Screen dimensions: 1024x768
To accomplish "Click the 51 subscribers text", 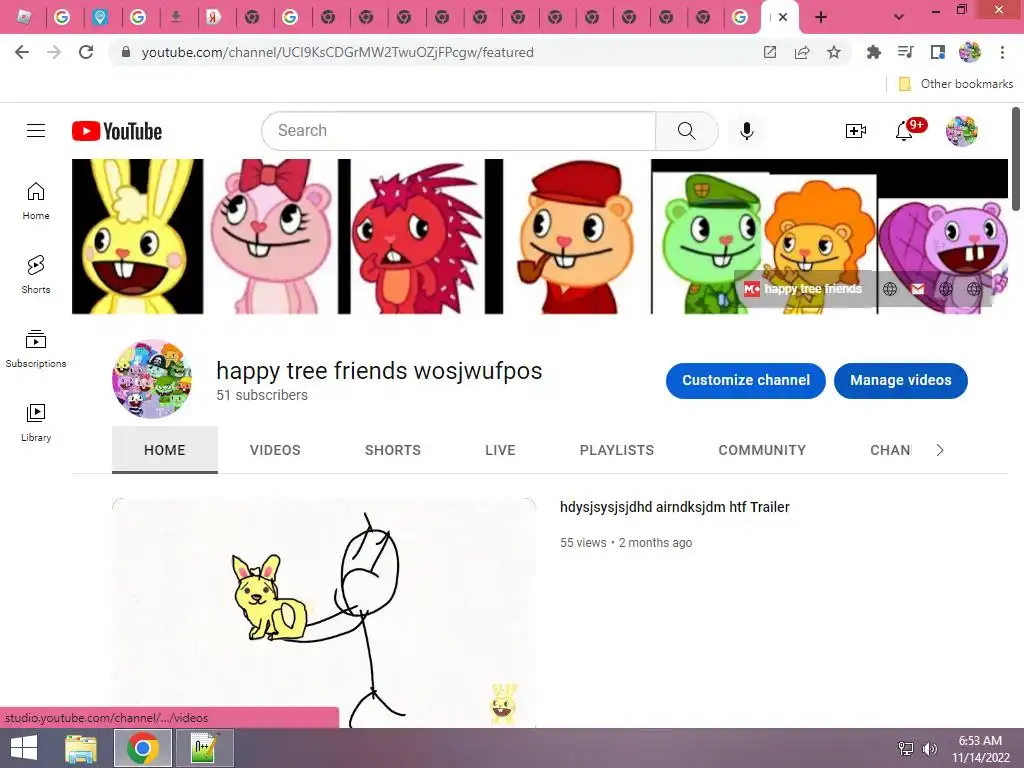I will (262, 395).
